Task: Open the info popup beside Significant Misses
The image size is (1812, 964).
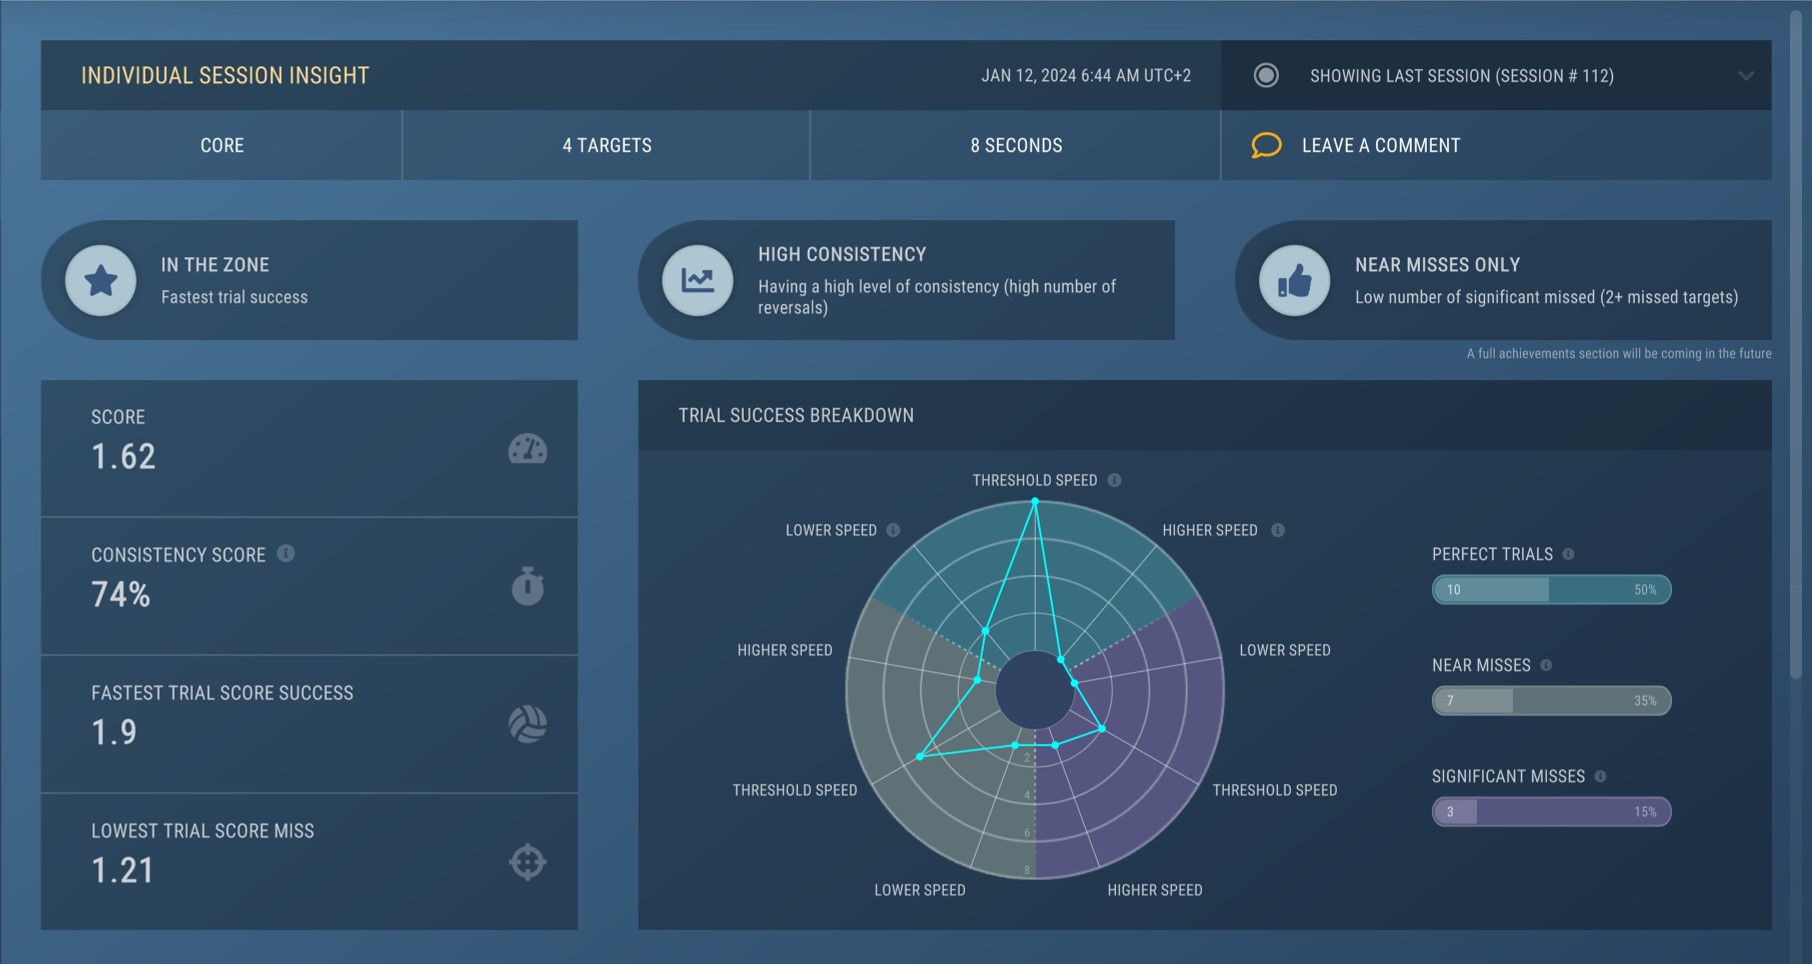Action: pyautogui.click(x=1601, y=775)
